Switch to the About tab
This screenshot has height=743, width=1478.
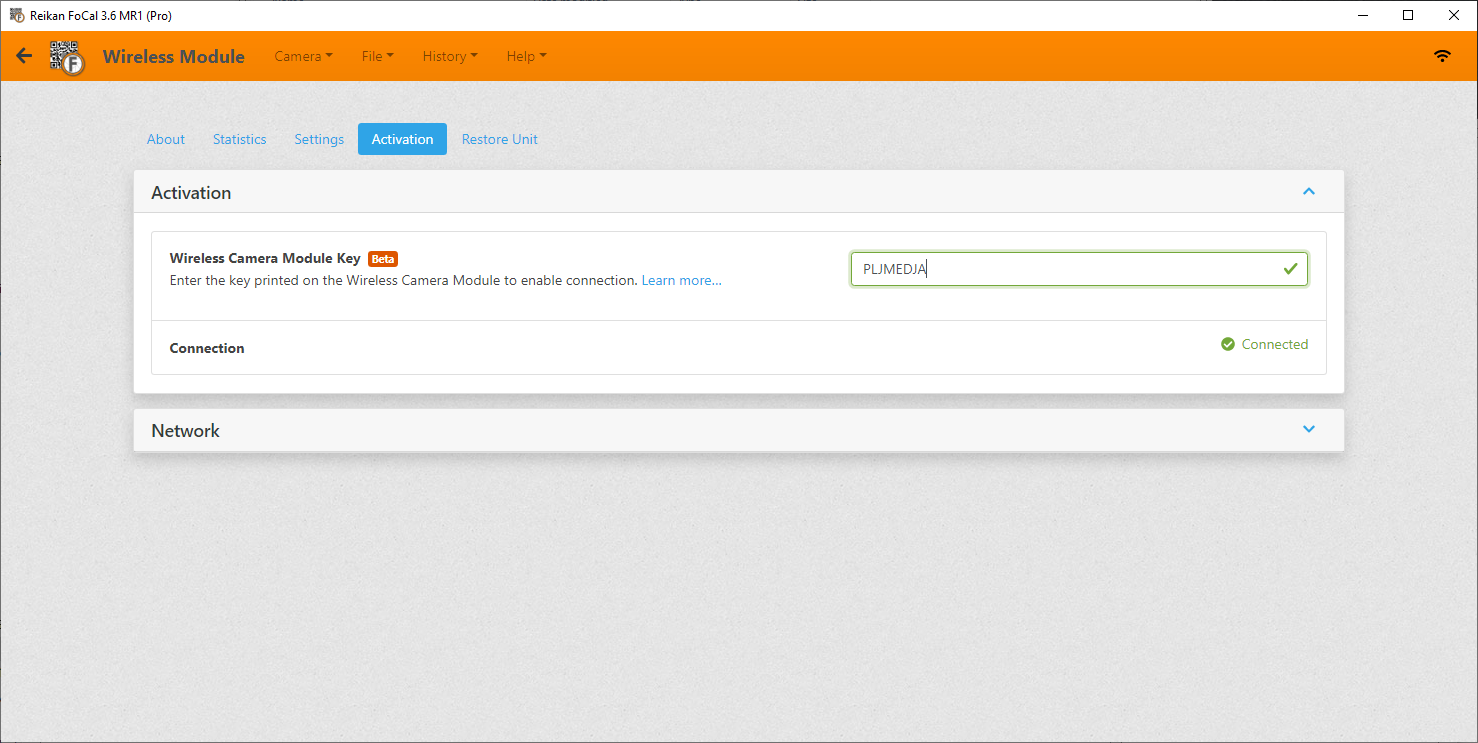click(x=166, y=139)
